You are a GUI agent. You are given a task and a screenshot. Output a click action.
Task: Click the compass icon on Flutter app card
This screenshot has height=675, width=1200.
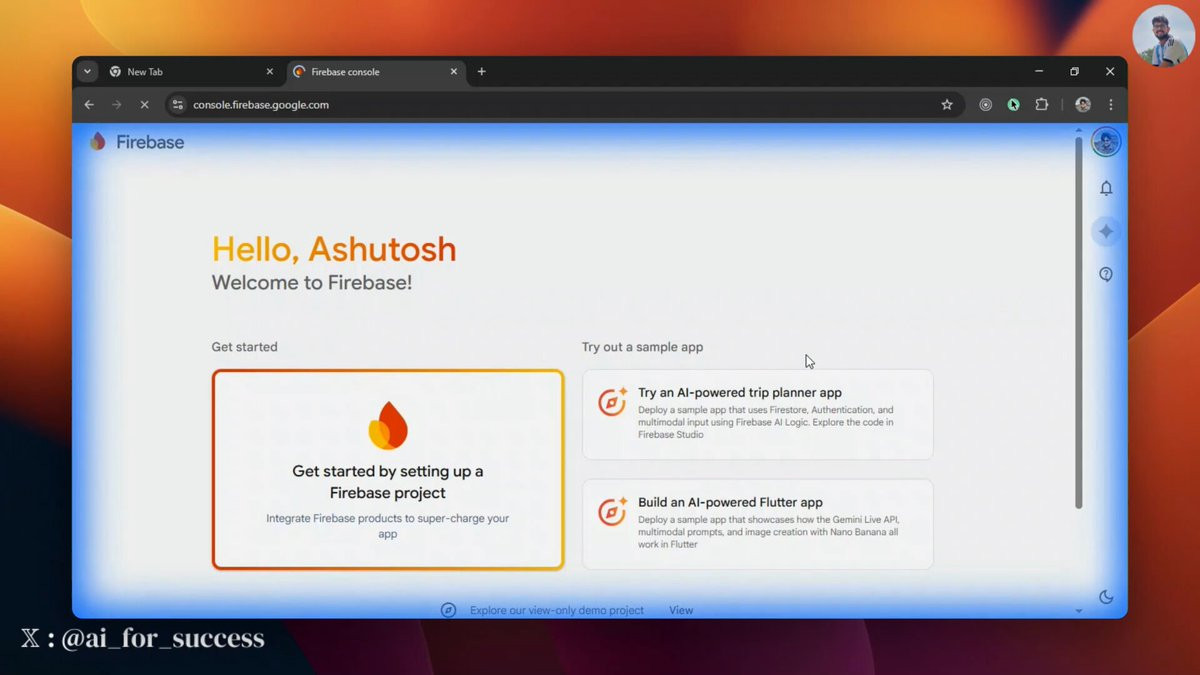(x=612, y=511)
